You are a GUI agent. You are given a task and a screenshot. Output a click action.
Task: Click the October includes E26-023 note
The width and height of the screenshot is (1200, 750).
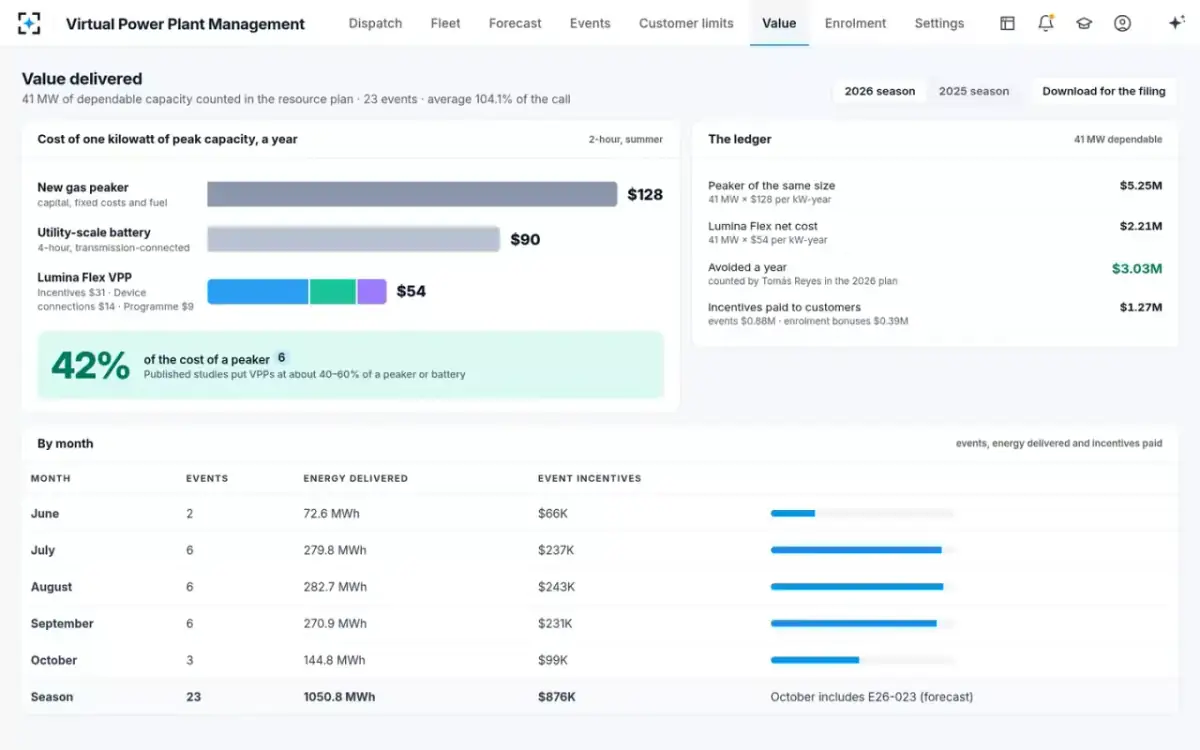[x=871, y=697]
